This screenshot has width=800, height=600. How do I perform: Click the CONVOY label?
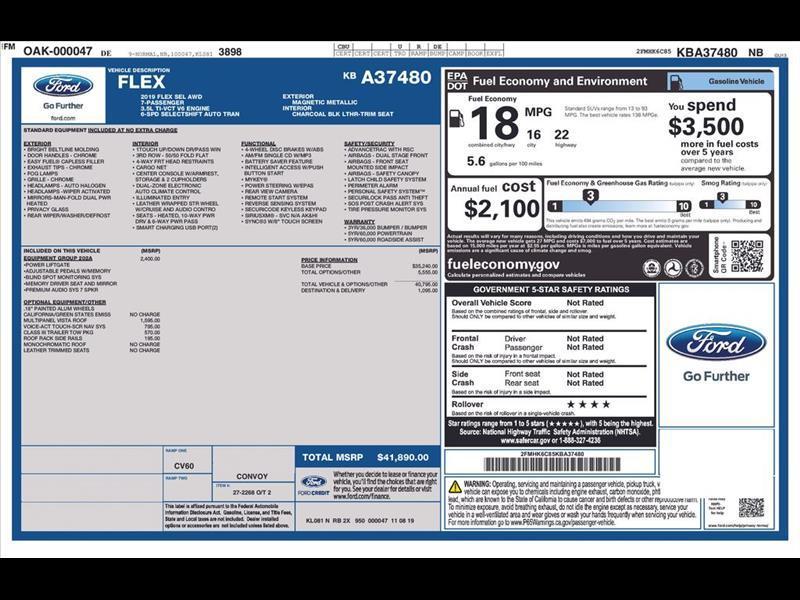[x=252, y=476]
